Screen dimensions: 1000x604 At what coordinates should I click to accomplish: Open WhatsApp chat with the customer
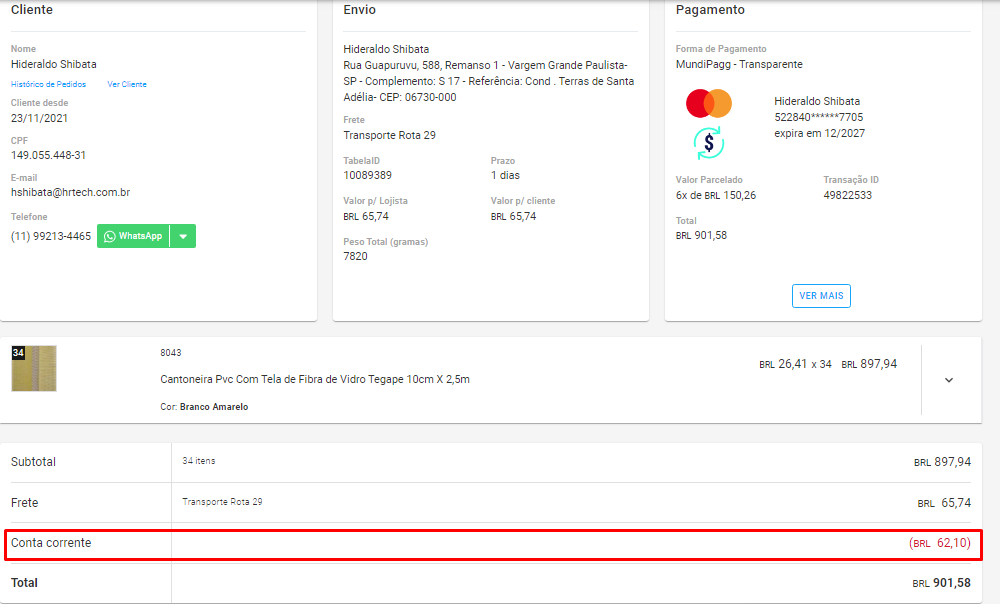tap(134, 236)
